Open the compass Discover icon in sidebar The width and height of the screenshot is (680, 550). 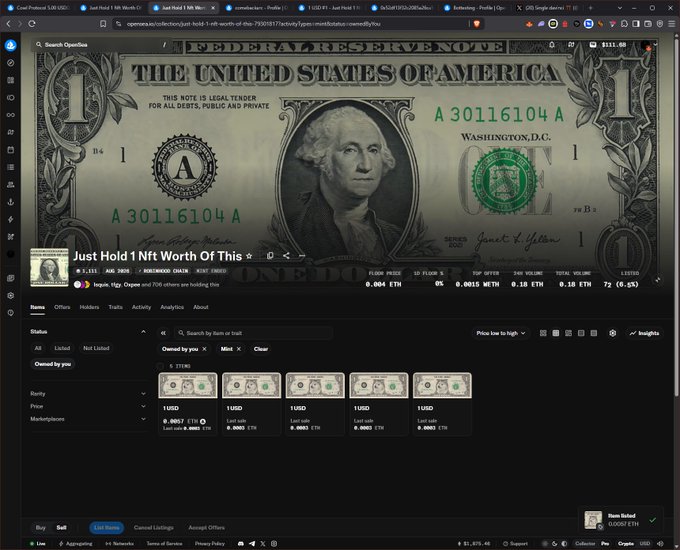(11, 63)
